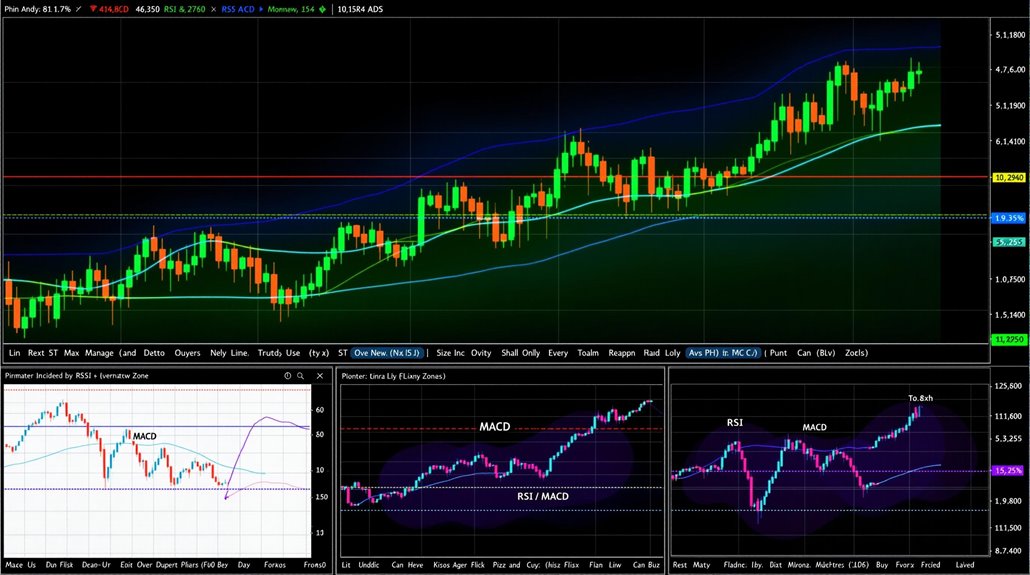Click Rest in the right panel footer
This screenshot has width=1030, height=575.
[680, 564]
